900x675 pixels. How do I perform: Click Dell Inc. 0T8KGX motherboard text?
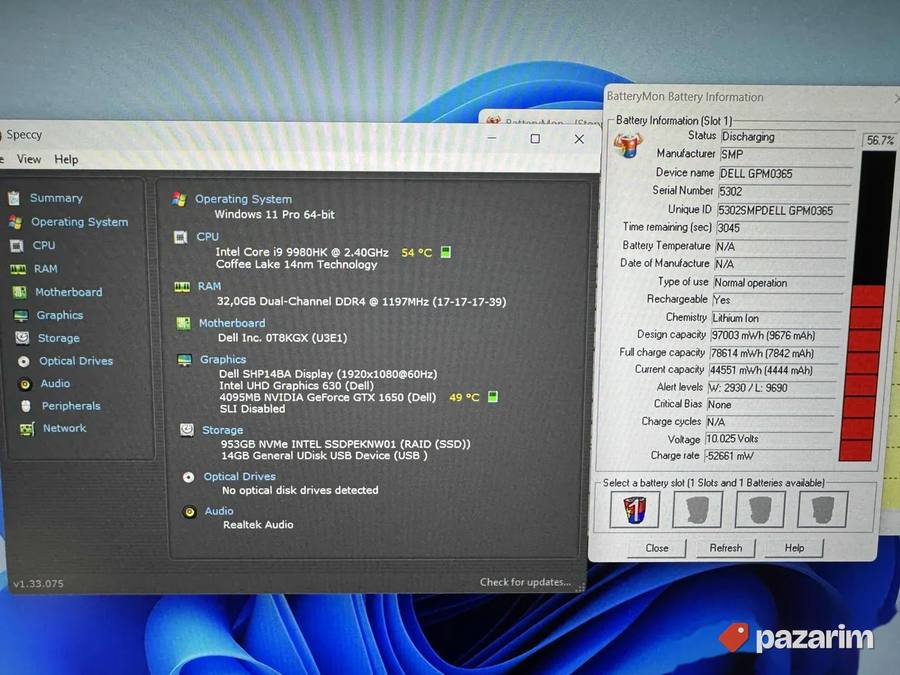[282, 338]
